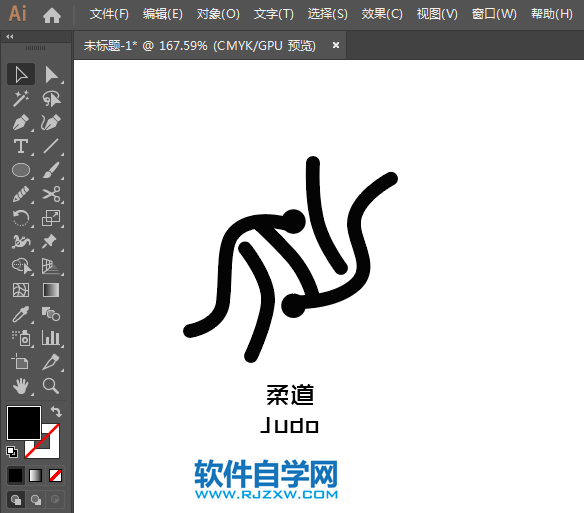Apply Gradient mode button below swatches
Viewport: 584px width, 513px height.
[x=35, y=475]
